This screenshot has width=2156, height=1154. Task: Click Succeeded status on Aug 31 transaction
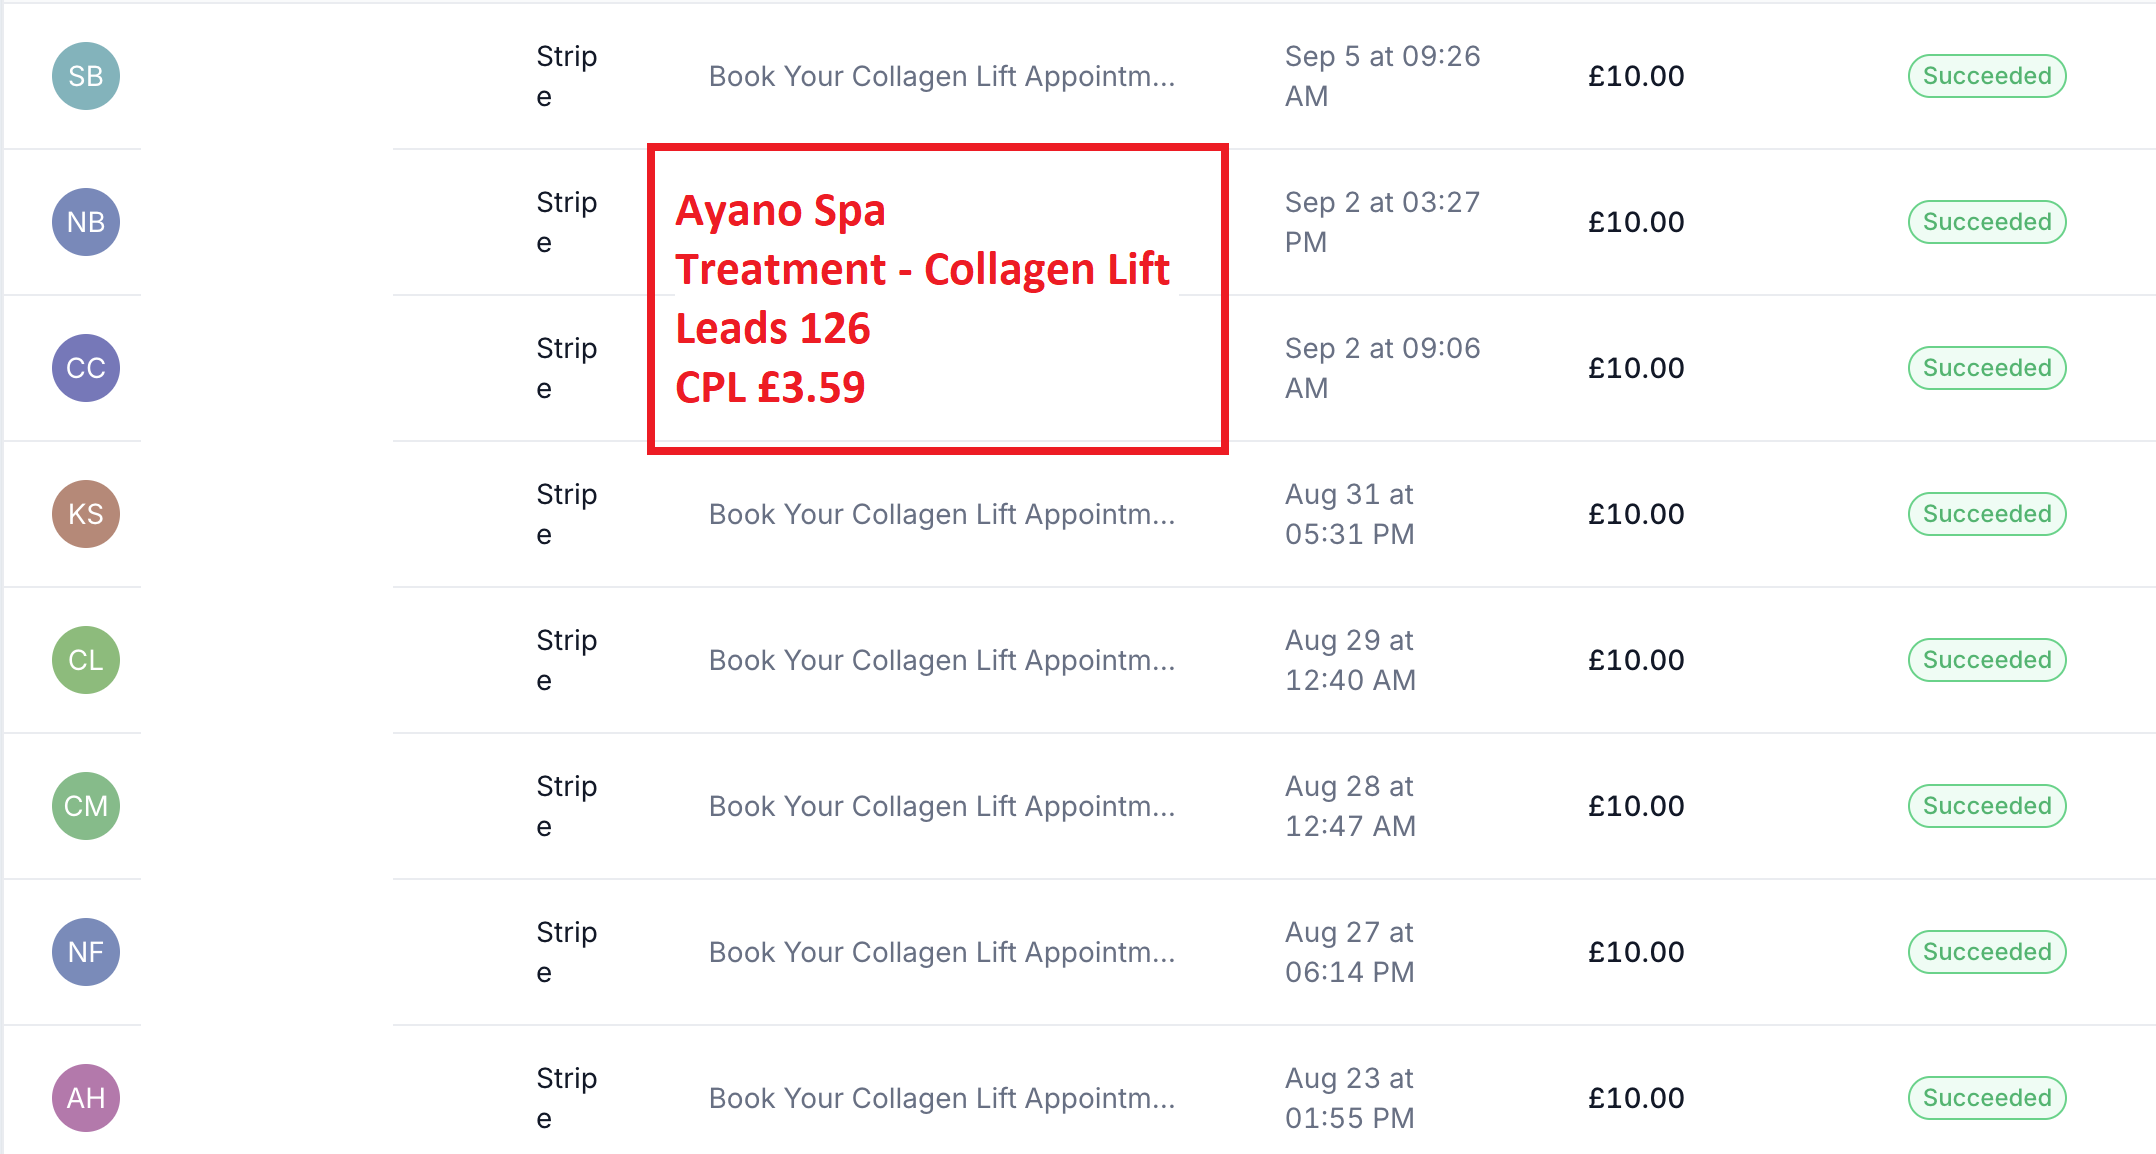coord(1986,514)
